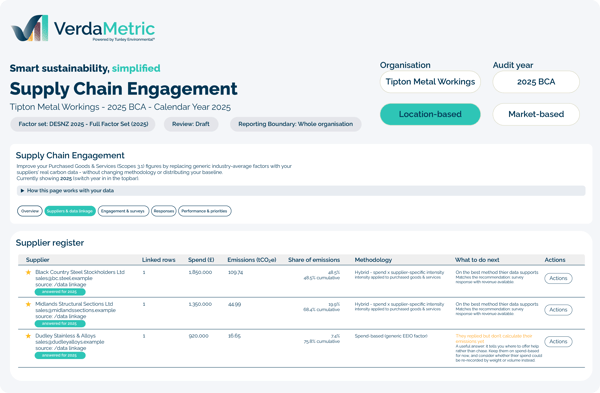Click the star icon for Midlands Structural Sections
Viewport: 600px width, 393px height.
[28, 304]
